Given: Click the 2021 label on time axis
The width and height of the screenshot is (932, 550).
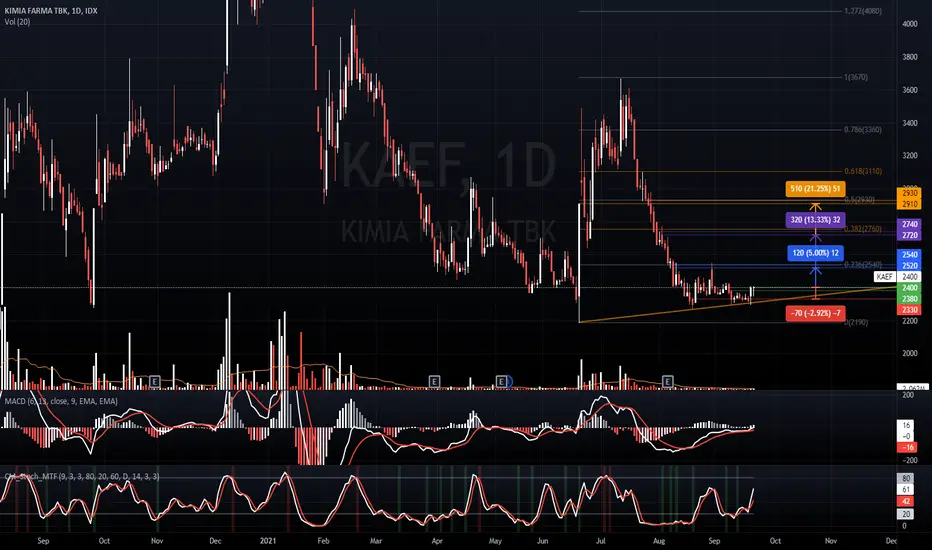Looking at the screenshot, I should pos(268,541).
